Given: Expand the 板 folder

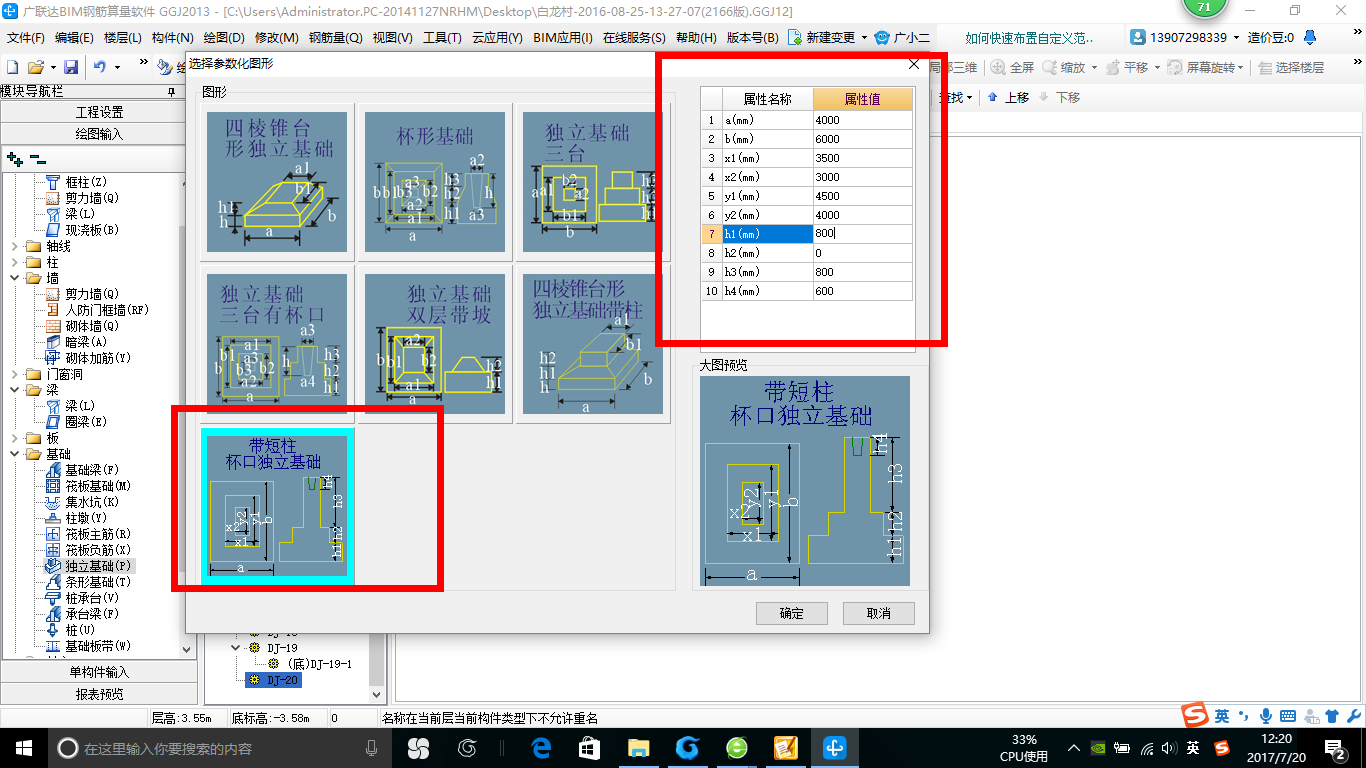Looking at the screenshot, I should (13, 438).
